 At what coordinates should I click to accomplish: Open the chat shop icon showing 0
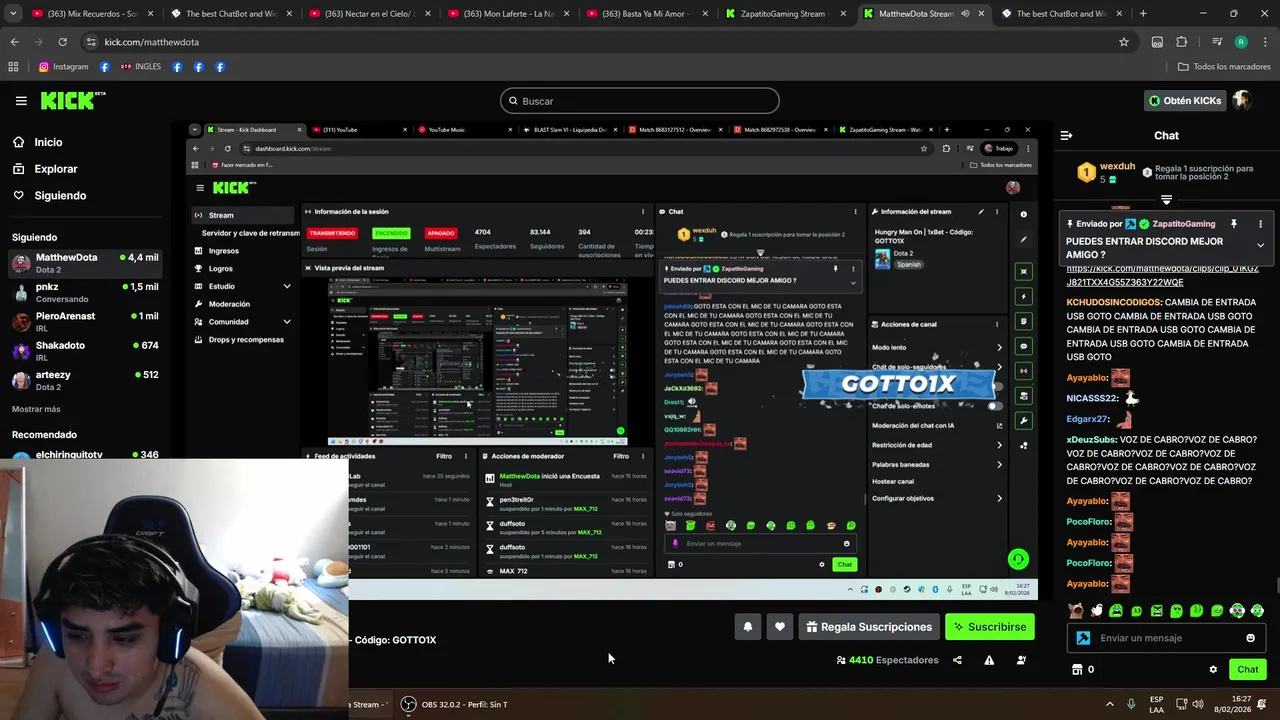coord(1083,669)
